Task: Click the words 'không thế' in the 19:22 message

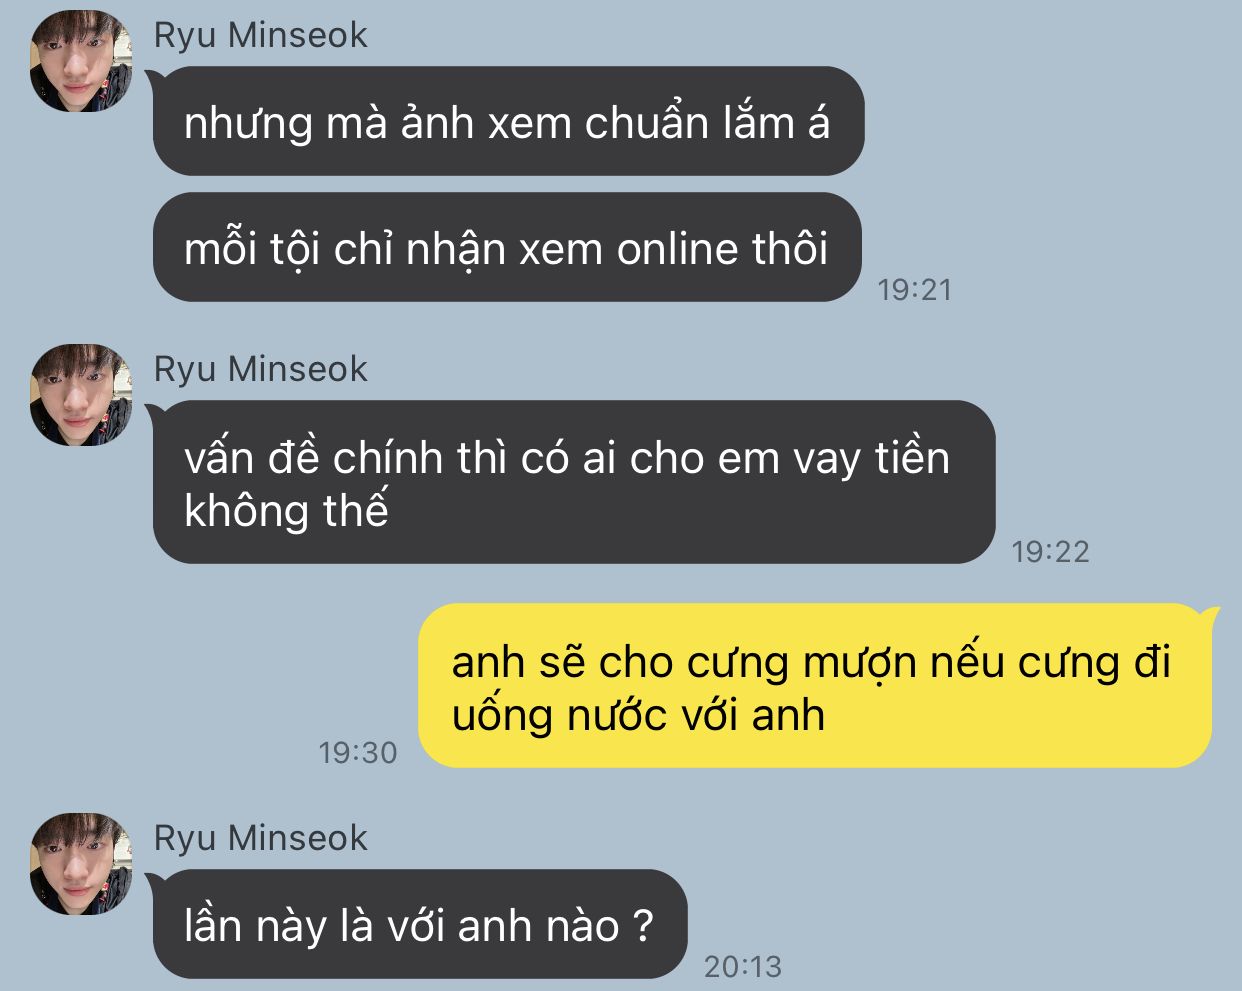Action: coord(286,511)
